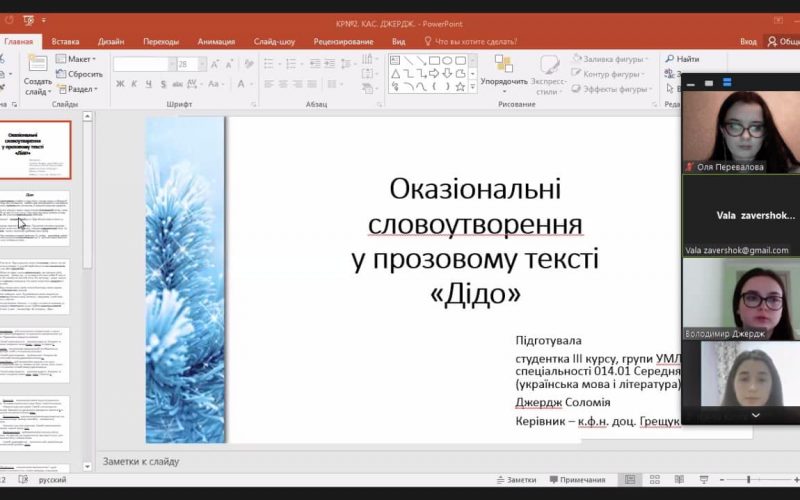Switch to slide sorter view in status bar
The height and width of the screenshot is (500, 800).
654,480
